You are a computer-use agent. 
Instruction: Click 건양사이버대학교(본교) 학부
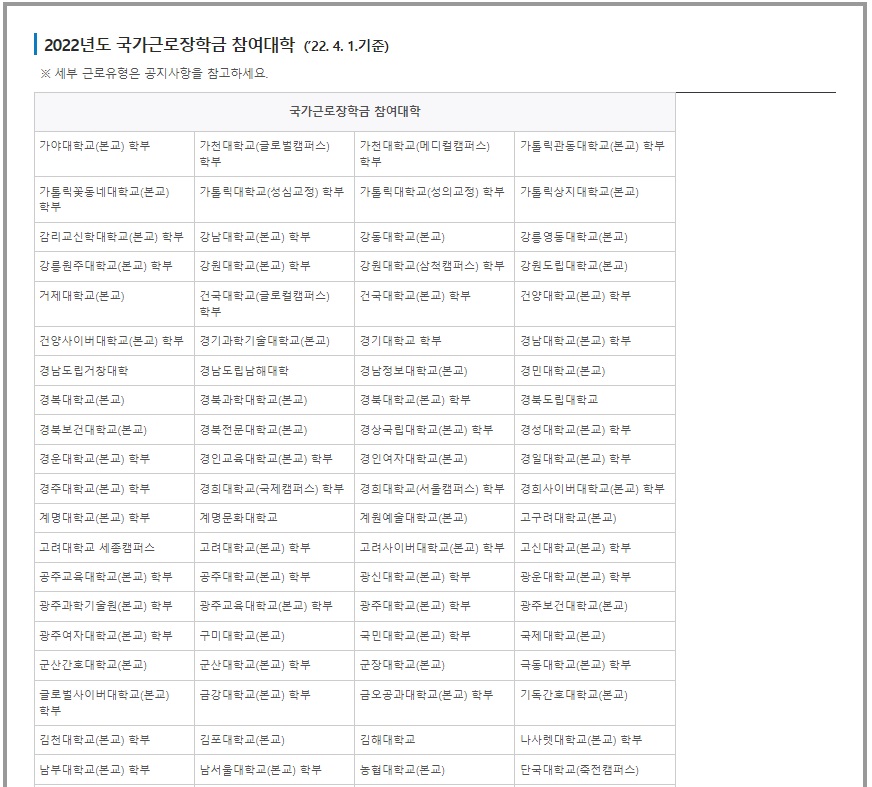(111, 340)
